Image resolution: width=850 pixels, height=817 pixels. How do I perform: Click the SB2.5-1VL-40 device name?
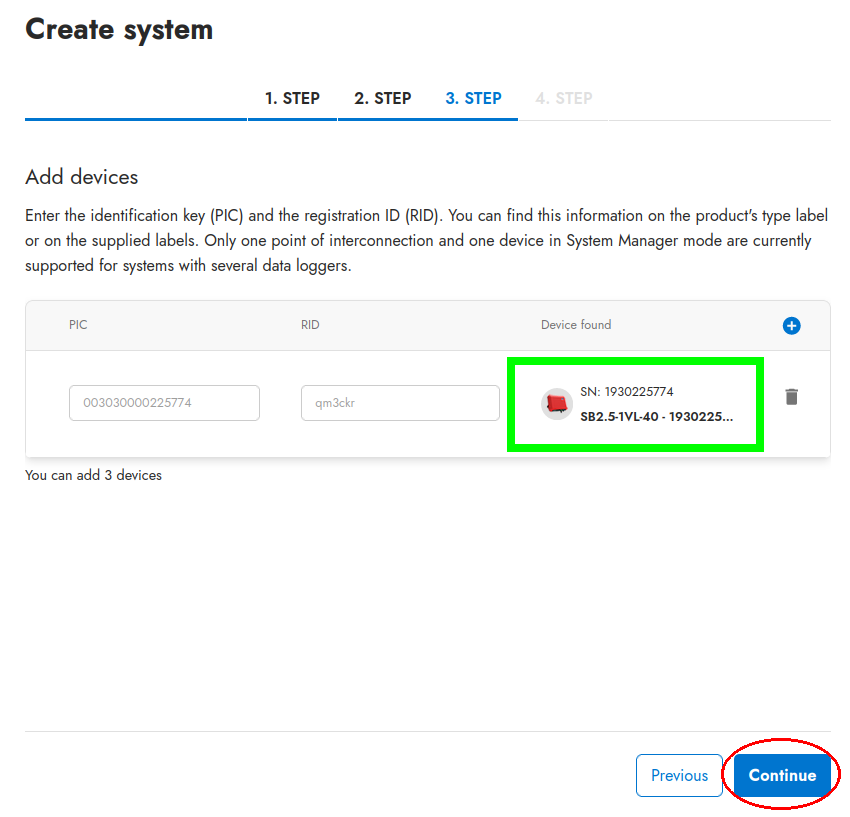pos(656,416)
